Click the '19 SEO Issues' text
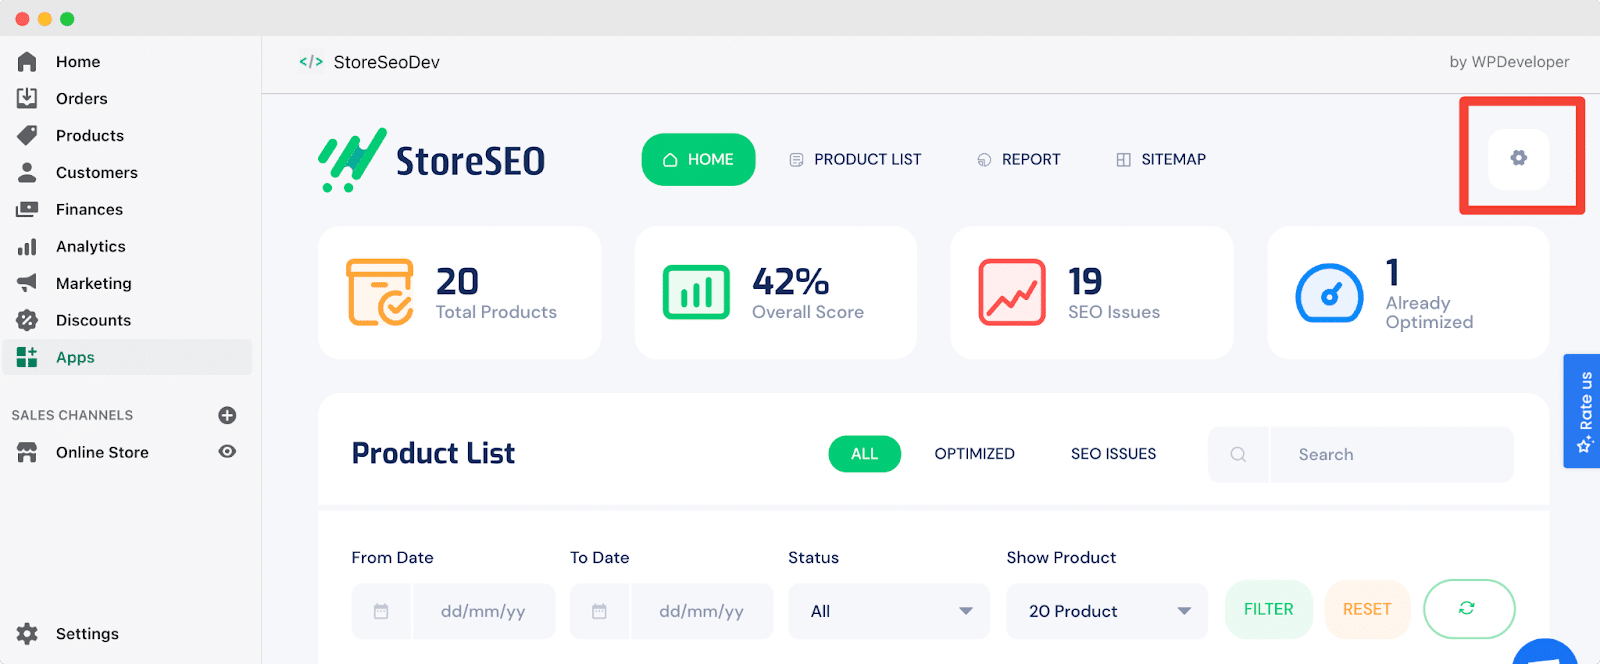Viewport: 1600px width, 664px height. (x=1114, y=293)
